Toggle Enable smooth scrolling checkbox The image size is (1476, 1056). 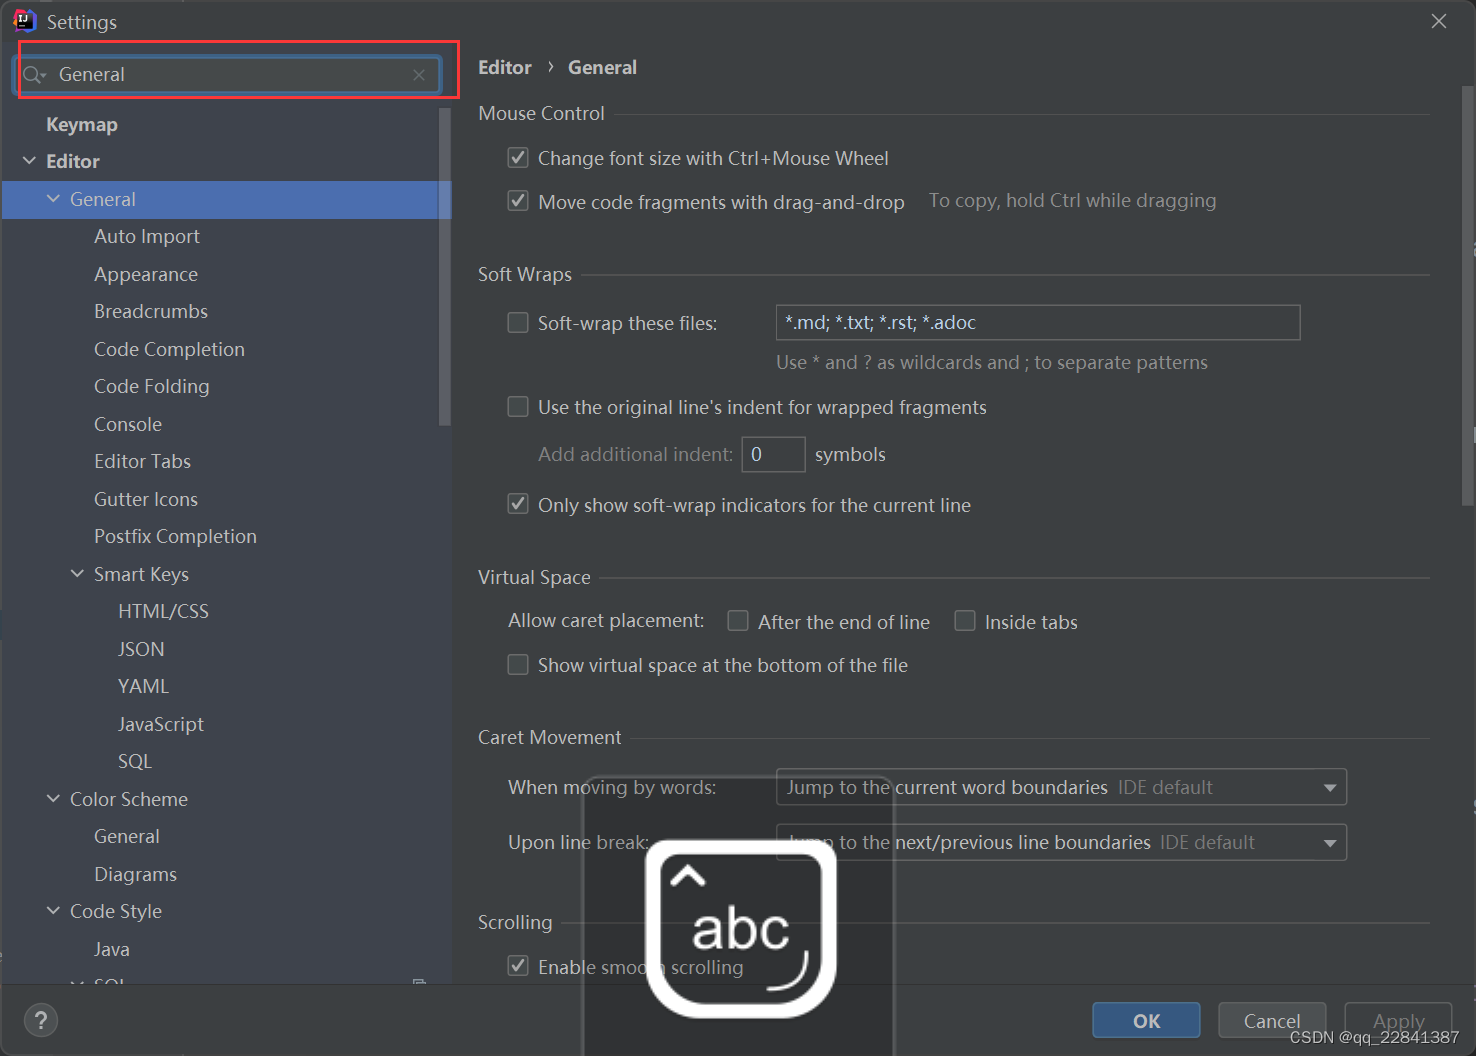[x=518, y=965]
